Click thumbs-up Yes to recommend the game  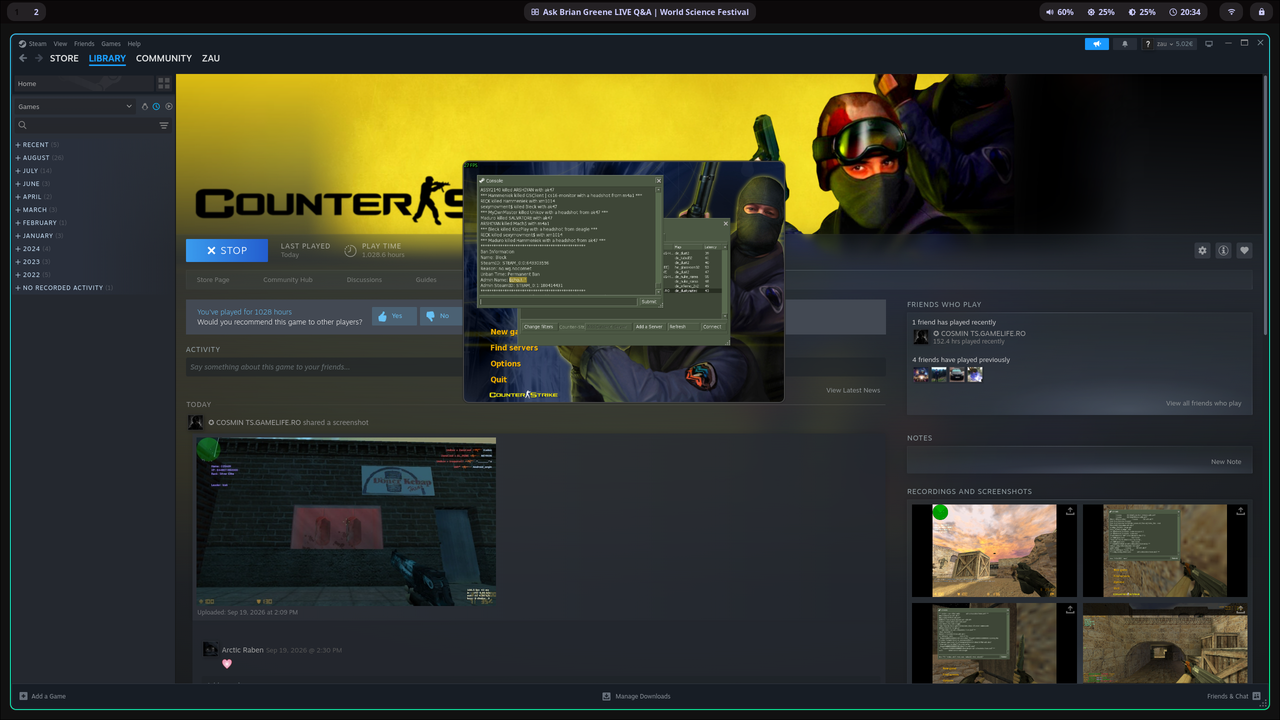[394, 316]
